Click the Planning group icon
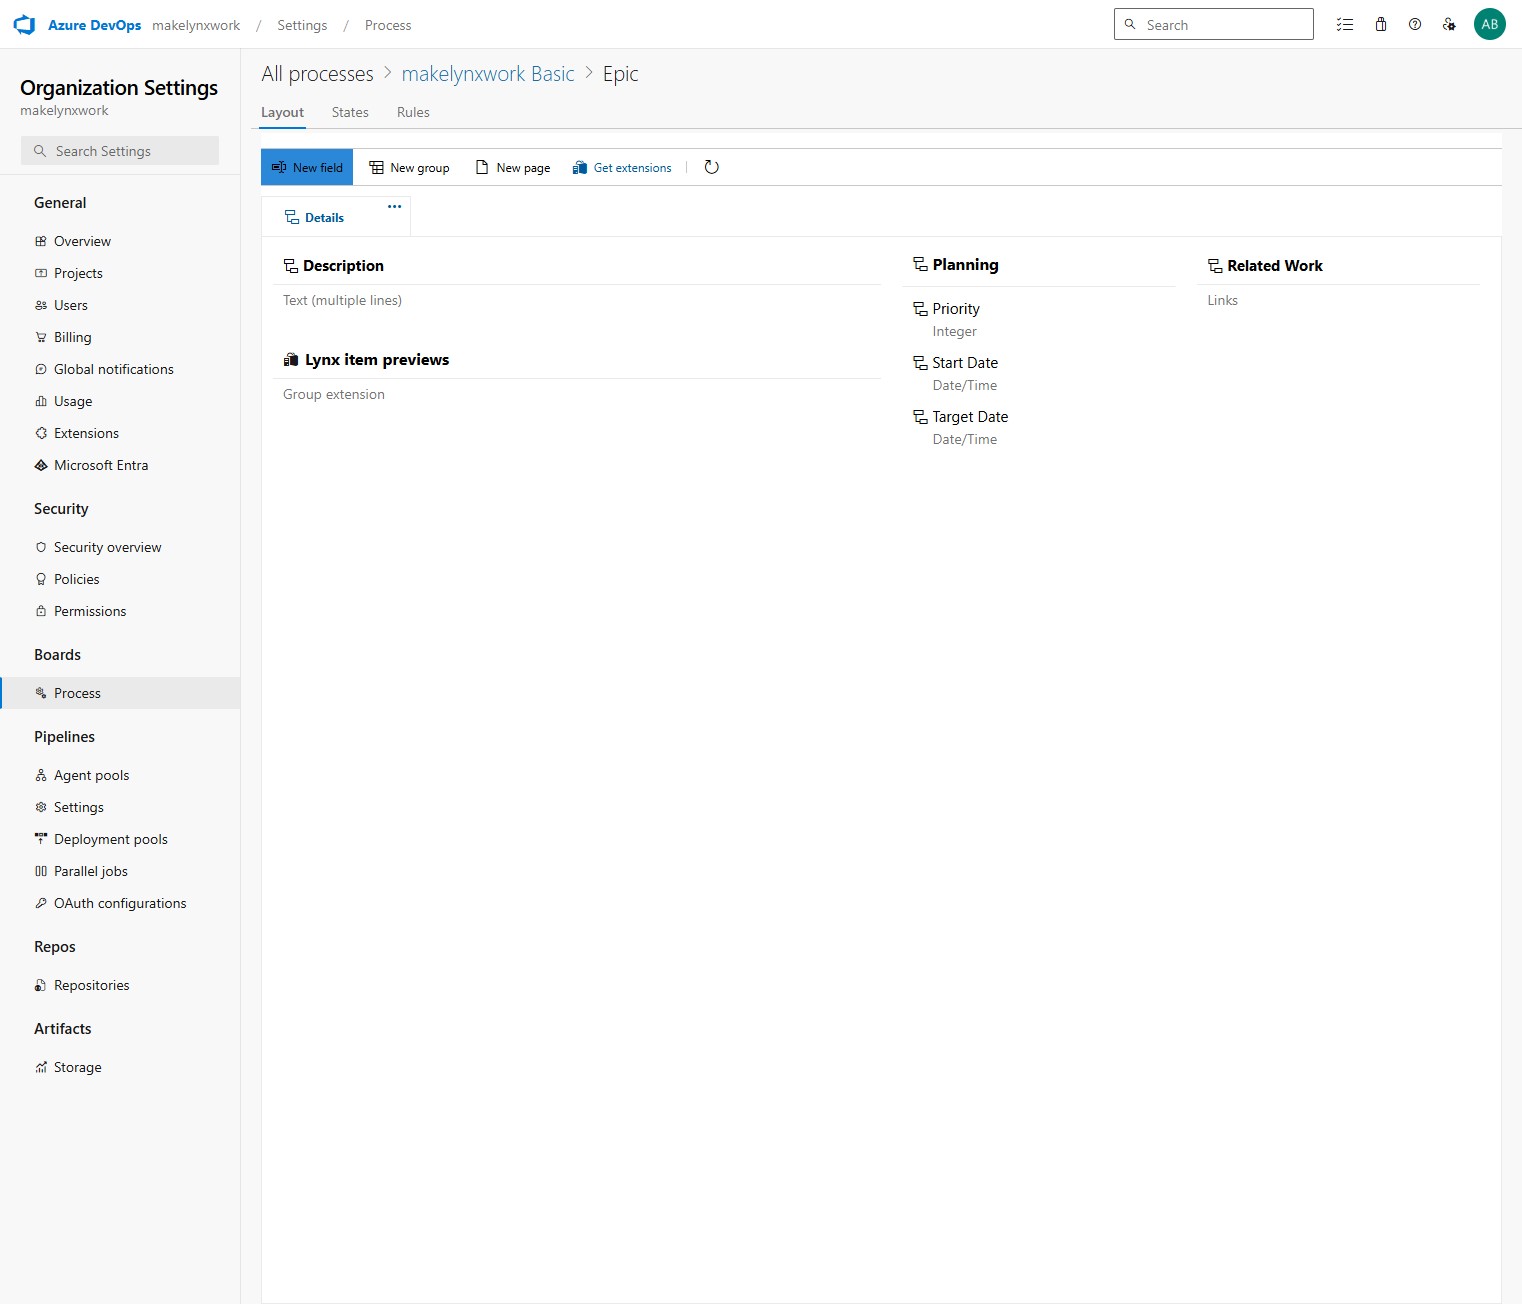 (920, 265)
